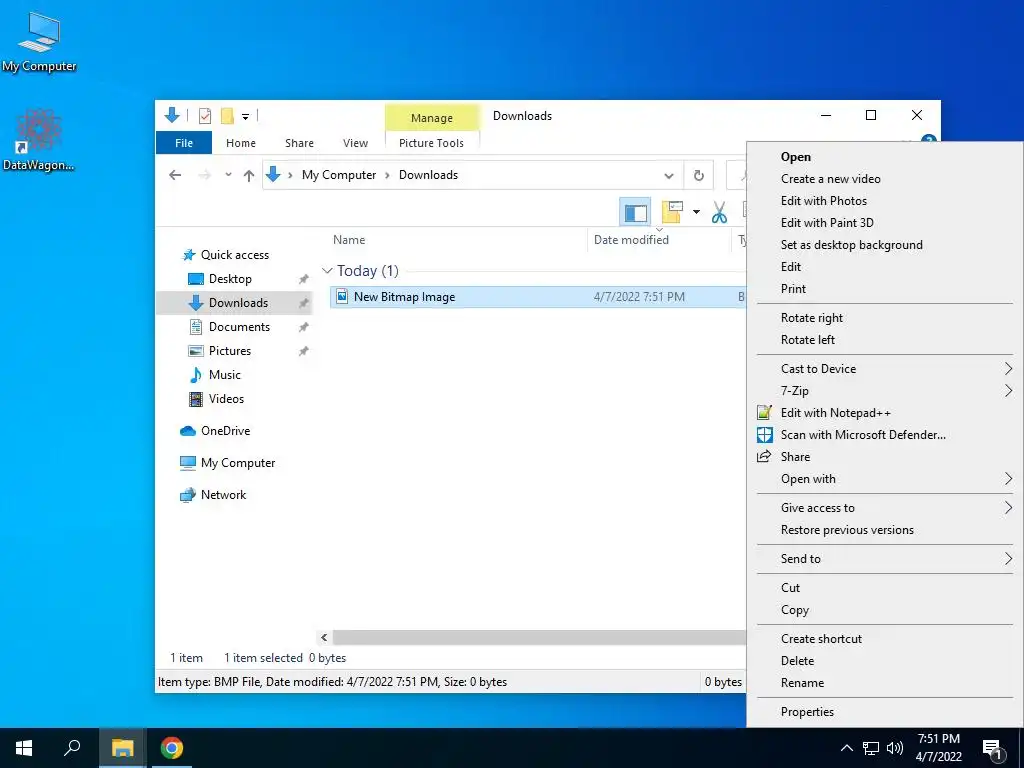Switch to the Home ribbon tab

click(x=240, y=143)
